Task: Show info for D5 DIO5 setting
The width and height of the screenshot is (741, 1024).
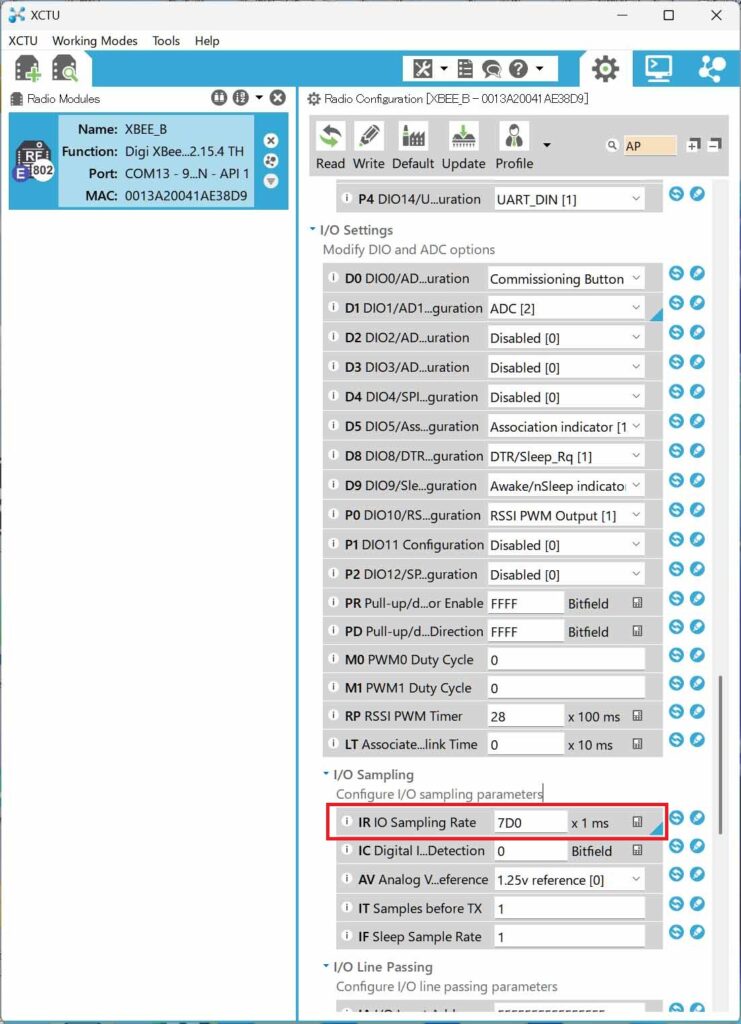Action: coord(333,425)
